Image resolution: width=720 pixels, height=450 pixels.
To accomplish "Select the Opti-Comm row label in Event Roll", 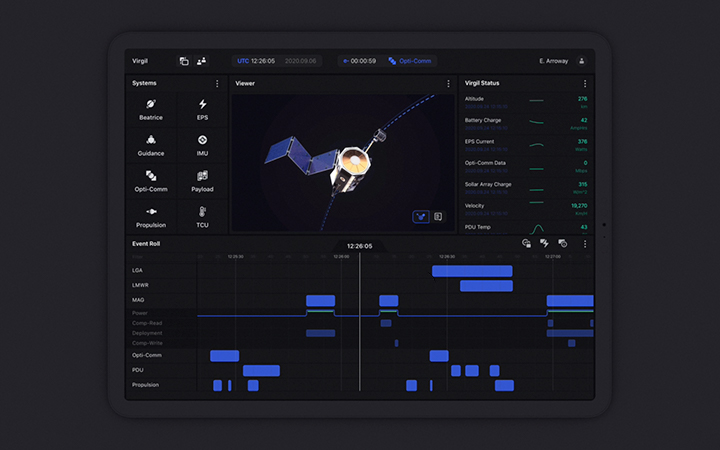I will (x=146, y=355).
